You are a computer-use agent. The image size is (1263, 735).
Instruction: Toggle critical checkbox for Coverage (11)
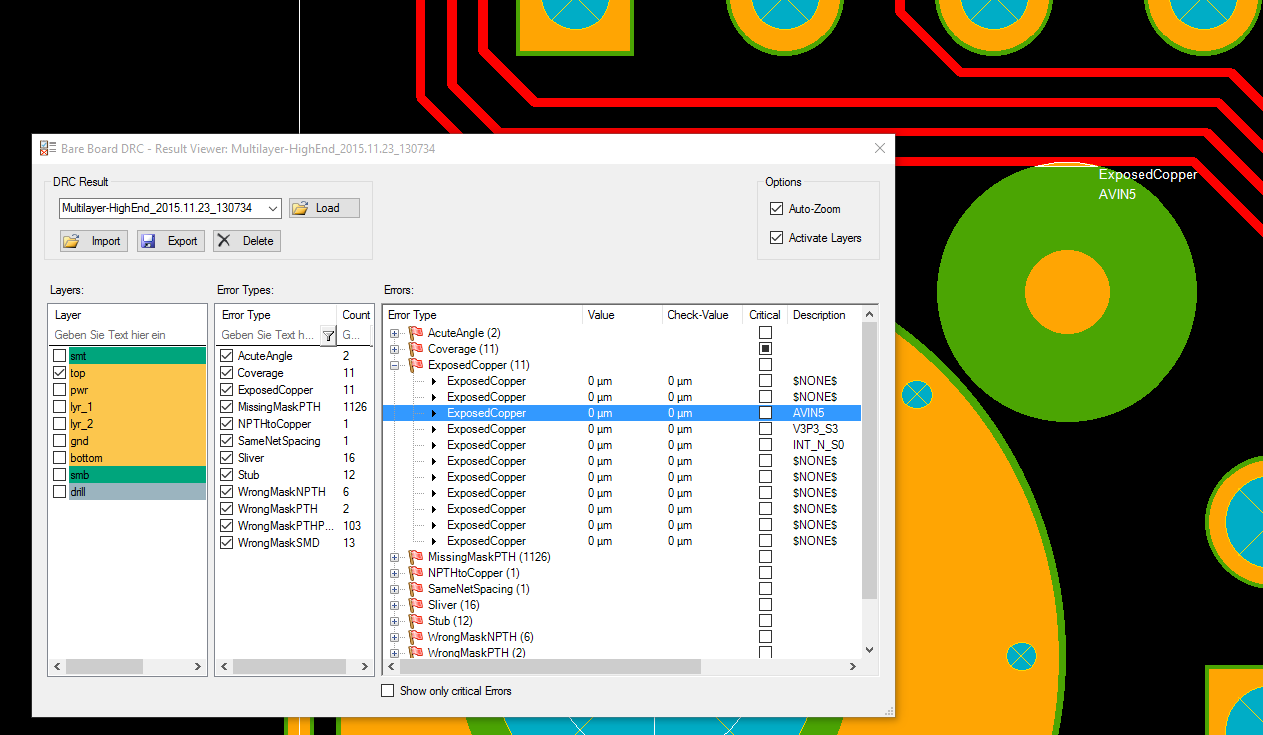click(765, 349)
